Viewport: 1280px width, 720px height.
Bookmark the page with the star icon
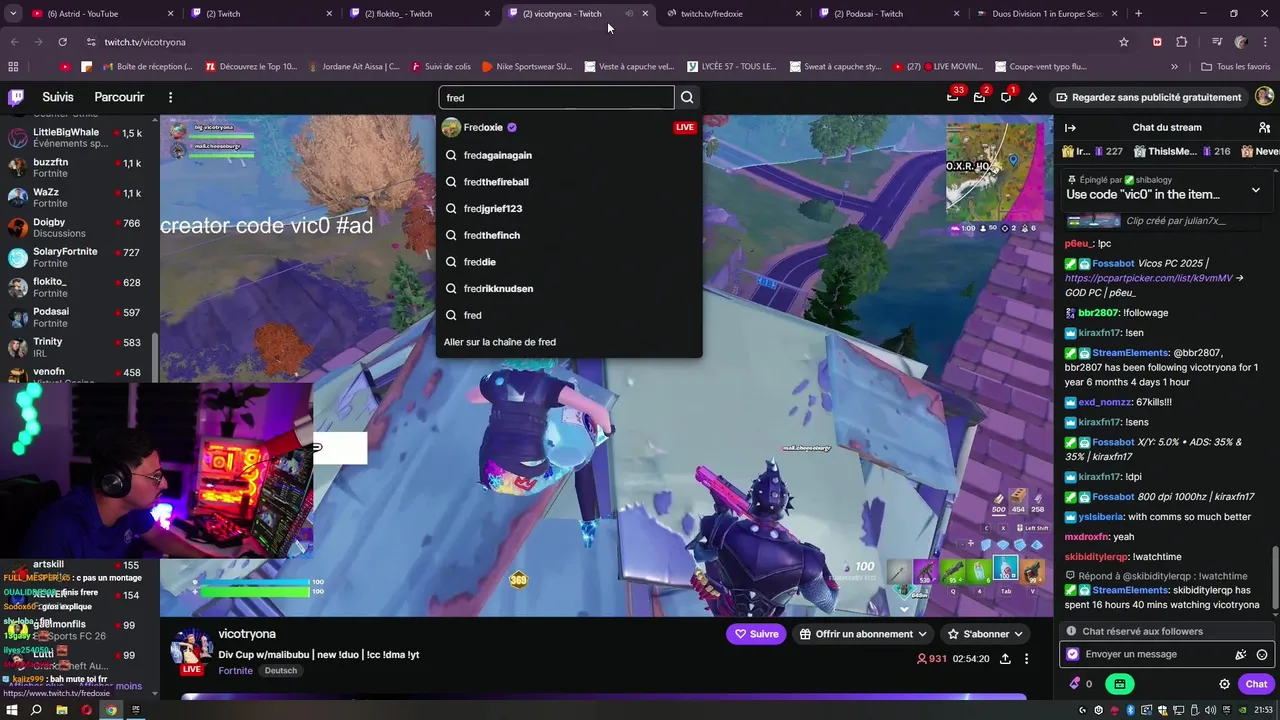(1124, 42)
